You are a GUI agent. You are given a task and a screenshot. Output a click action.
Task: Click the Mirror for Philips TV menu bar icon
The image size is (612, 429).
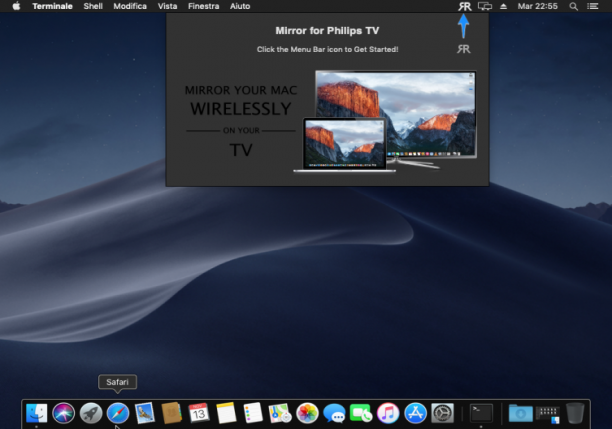tap(464, 6)
